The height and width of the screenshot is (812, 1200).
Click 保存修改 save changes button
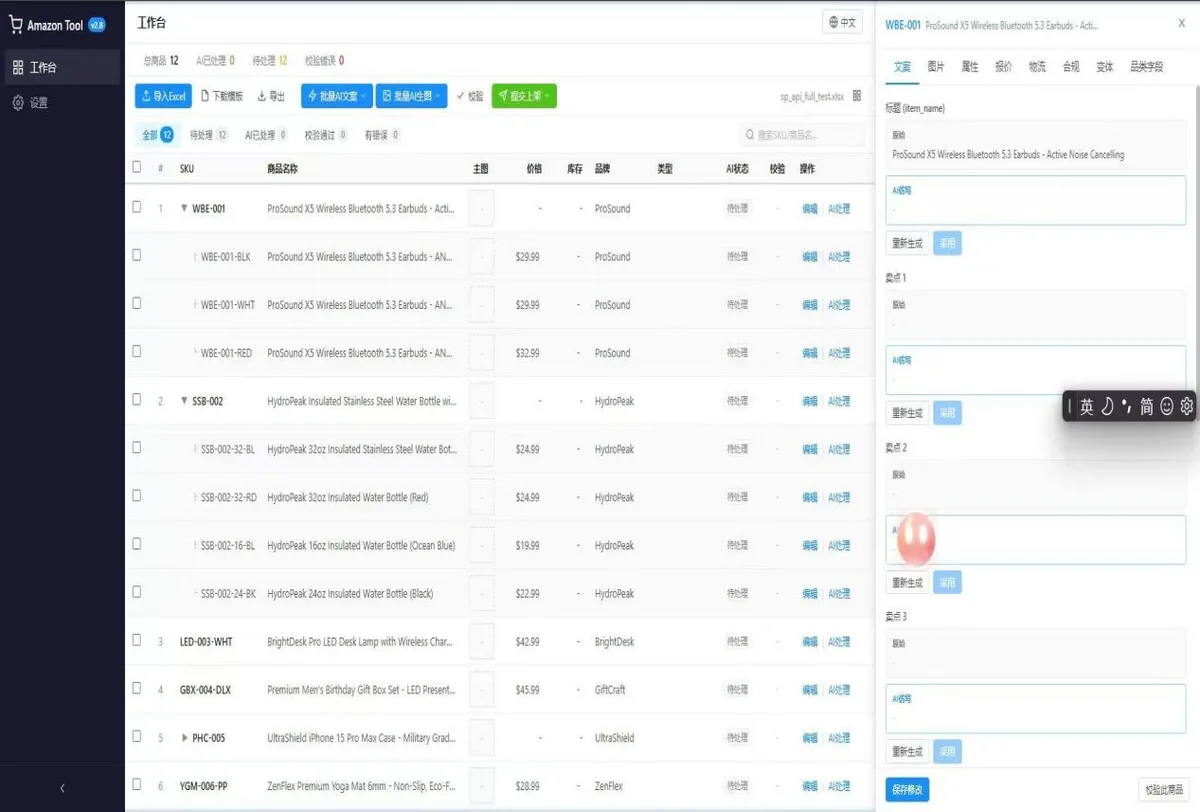point(907,789)
